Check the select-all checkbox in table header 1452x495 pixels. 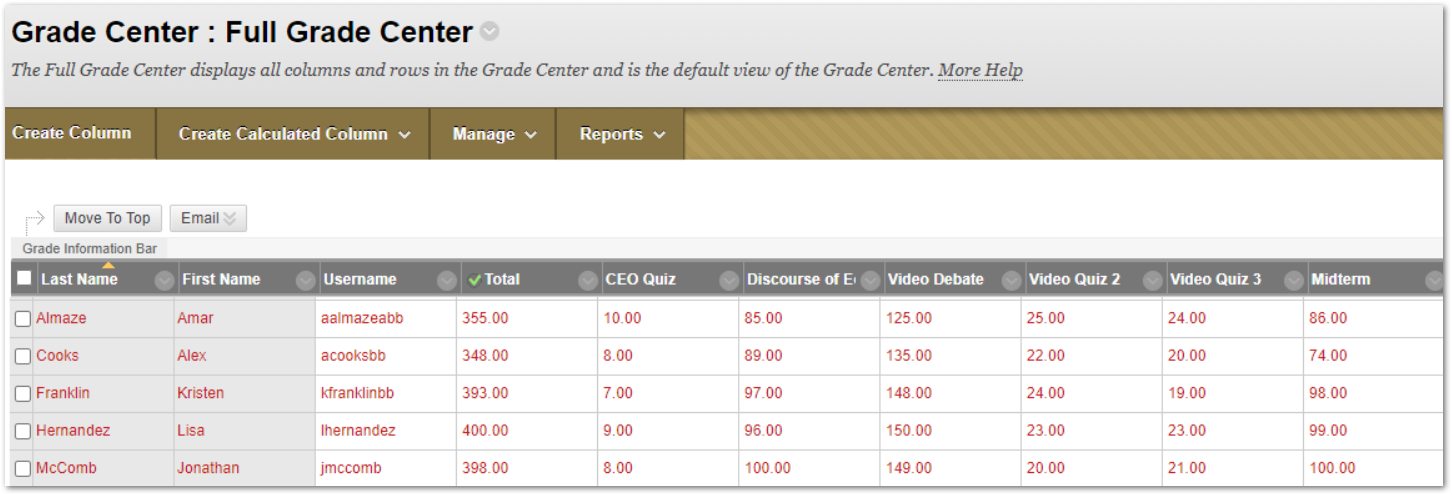click(x=25, y=279)
